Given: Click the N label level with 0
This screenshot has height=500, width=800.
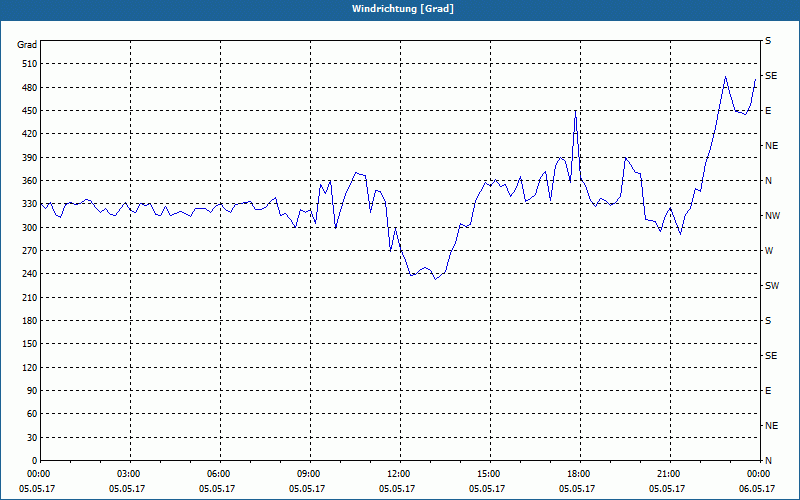Looking at the screenshot, I should [768, 461].
